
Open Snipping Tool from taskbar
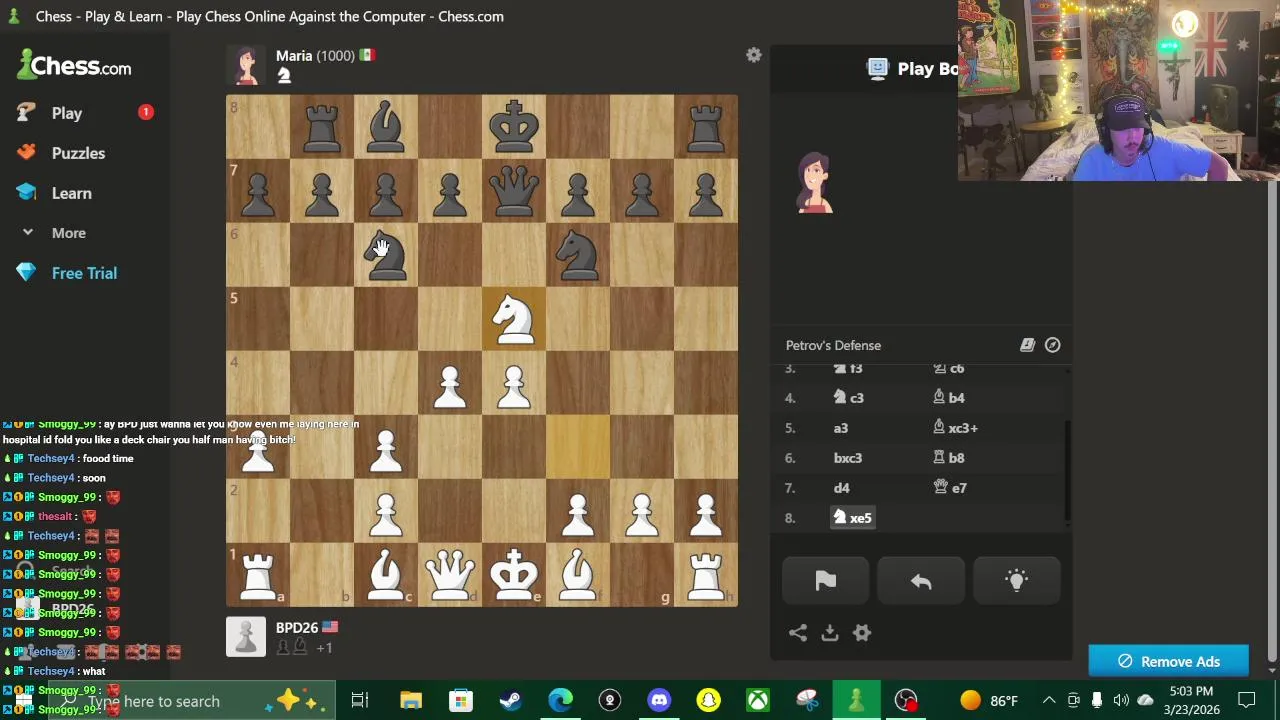(x=807, y=700)
